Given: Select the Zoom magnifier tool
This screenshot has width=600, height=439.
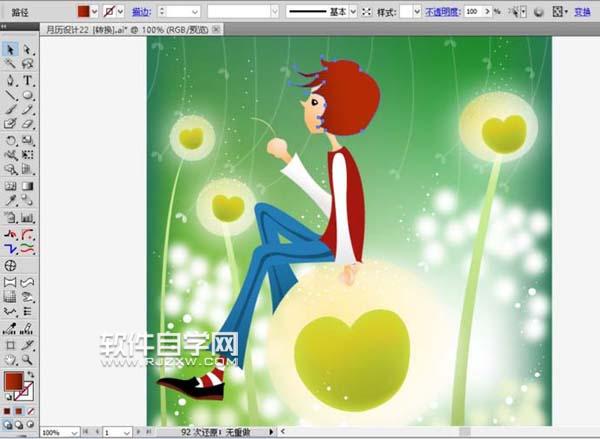Looking at the screenshot, I should pos(27,358).
